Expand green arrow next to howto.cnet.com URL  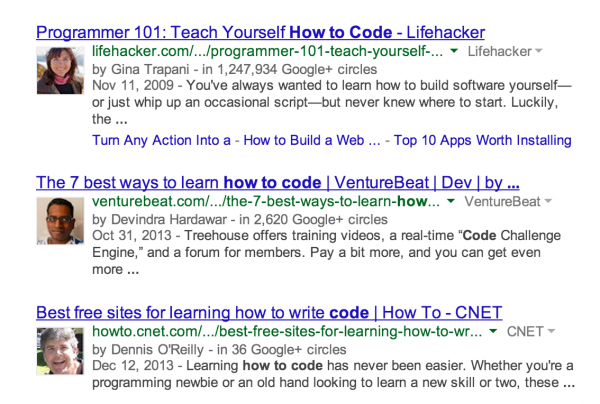(x=493, y=331)
